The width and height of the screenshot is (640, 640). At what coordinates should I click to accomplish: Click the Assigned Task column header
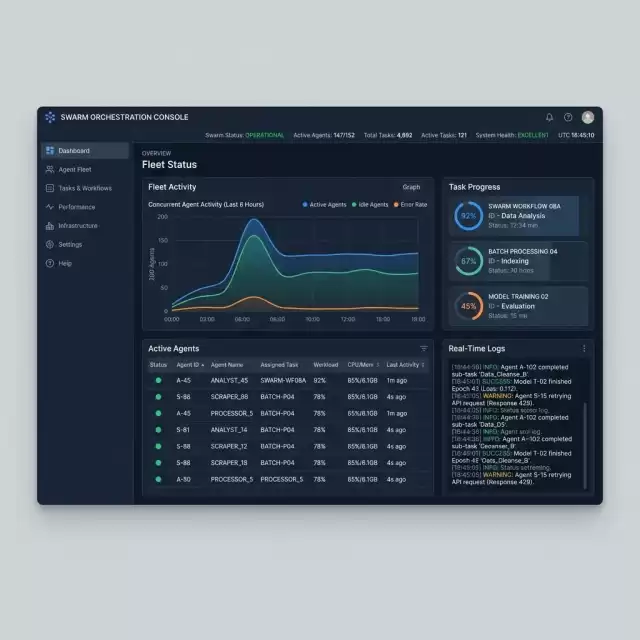tap(279, 365)
